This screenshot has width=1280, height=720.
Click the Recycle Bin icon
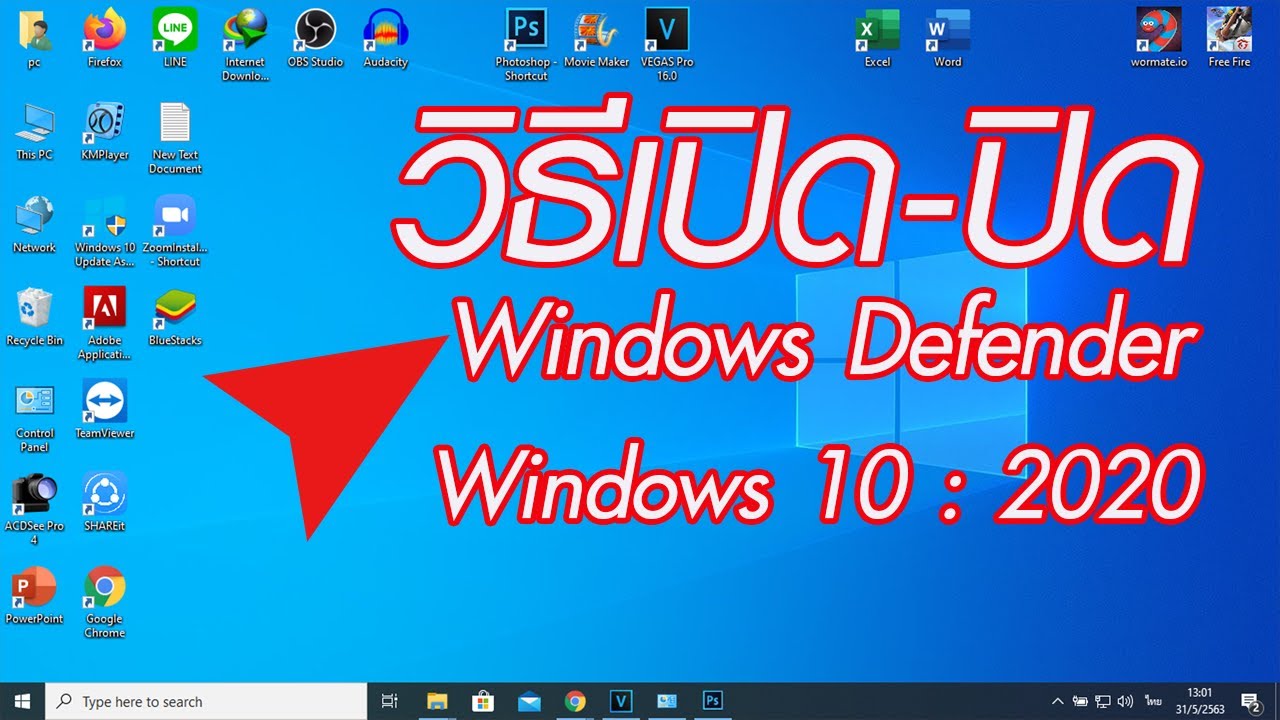pyautogui.click(x=34, y=317)
